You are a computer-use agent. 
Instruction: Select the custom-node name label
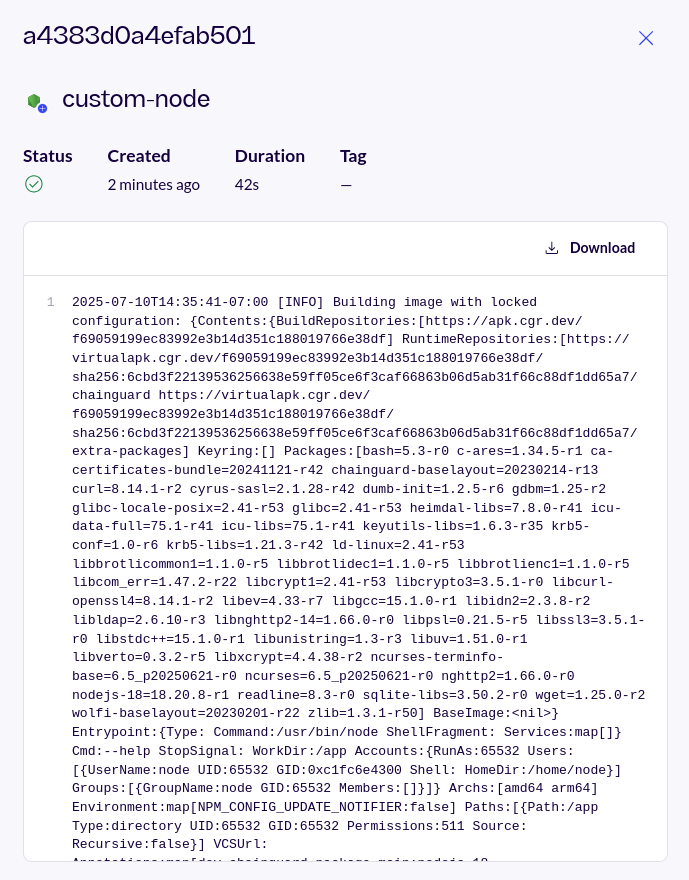point(136,99)
